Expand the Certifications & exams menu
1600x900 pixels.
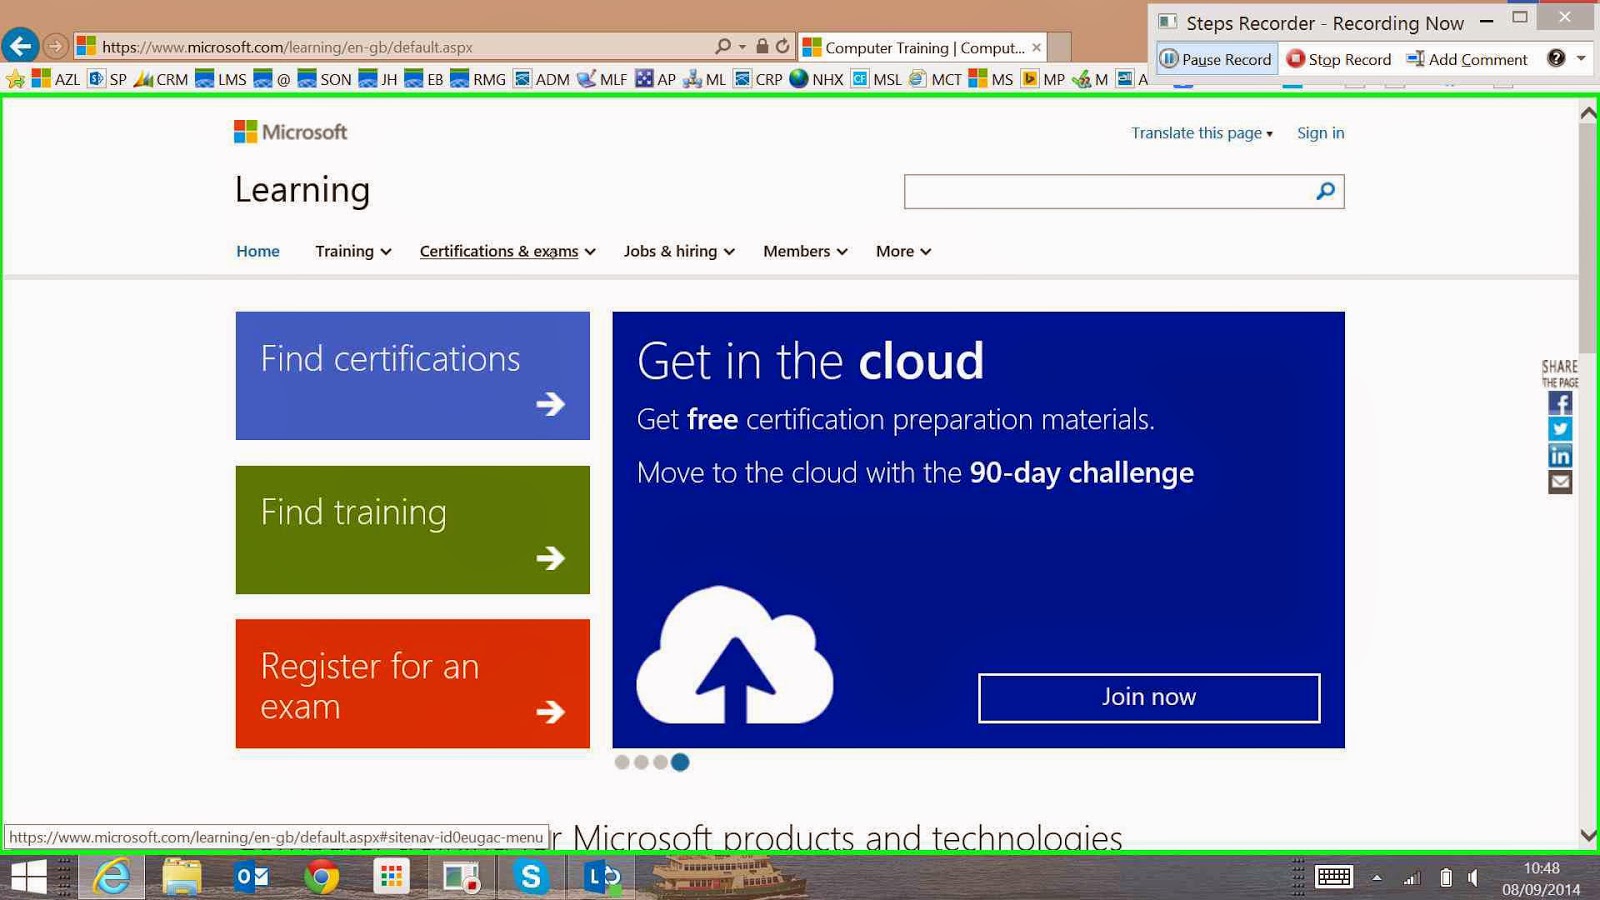coord(500,251)
